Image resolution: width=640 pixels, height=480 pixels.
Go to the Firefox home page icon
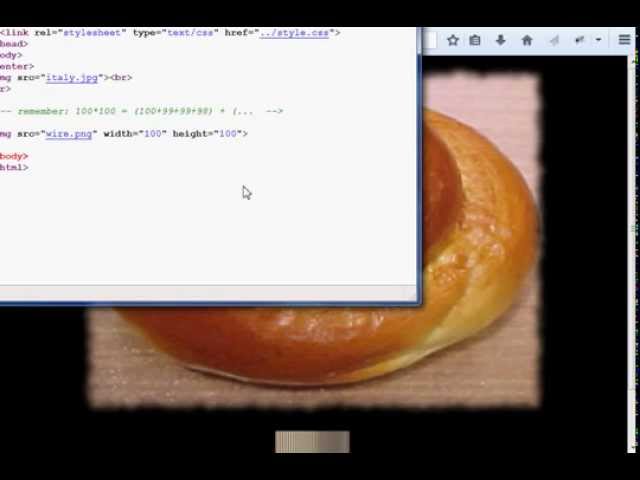[527, 40]
